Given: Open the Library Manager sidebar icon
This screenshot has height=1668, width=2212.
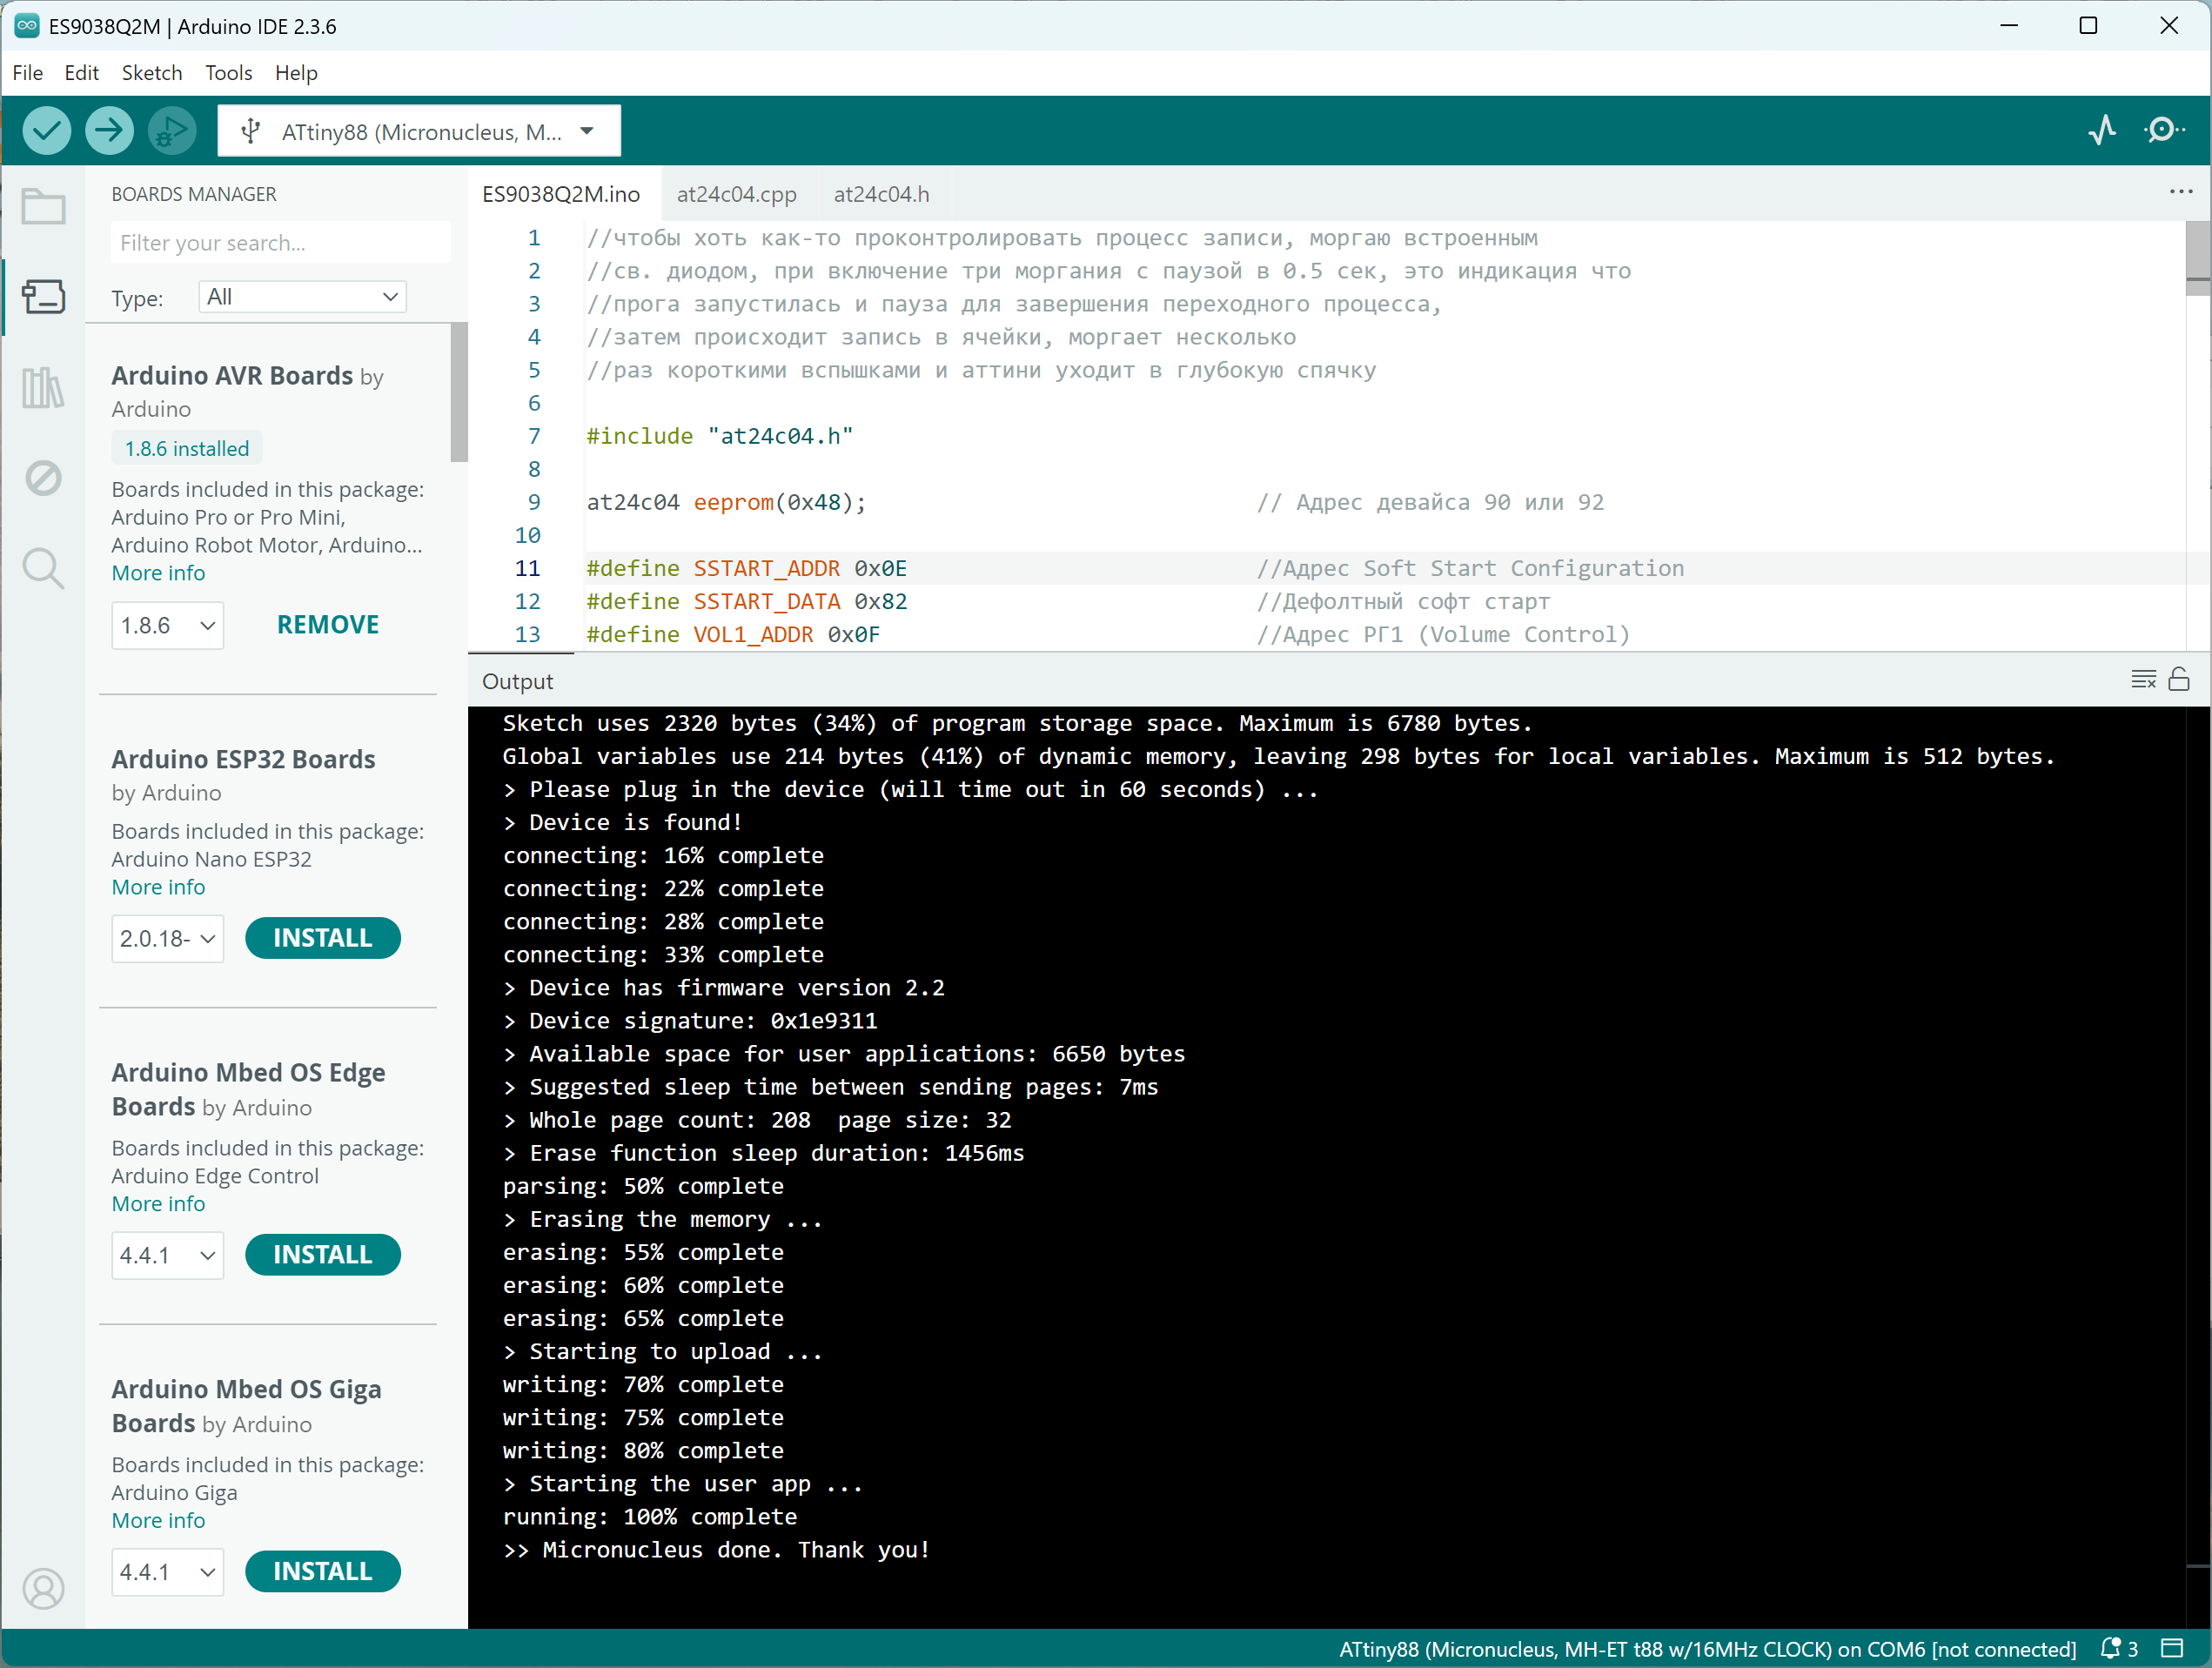Looking at the screenshot, I should tap(43, 387).
